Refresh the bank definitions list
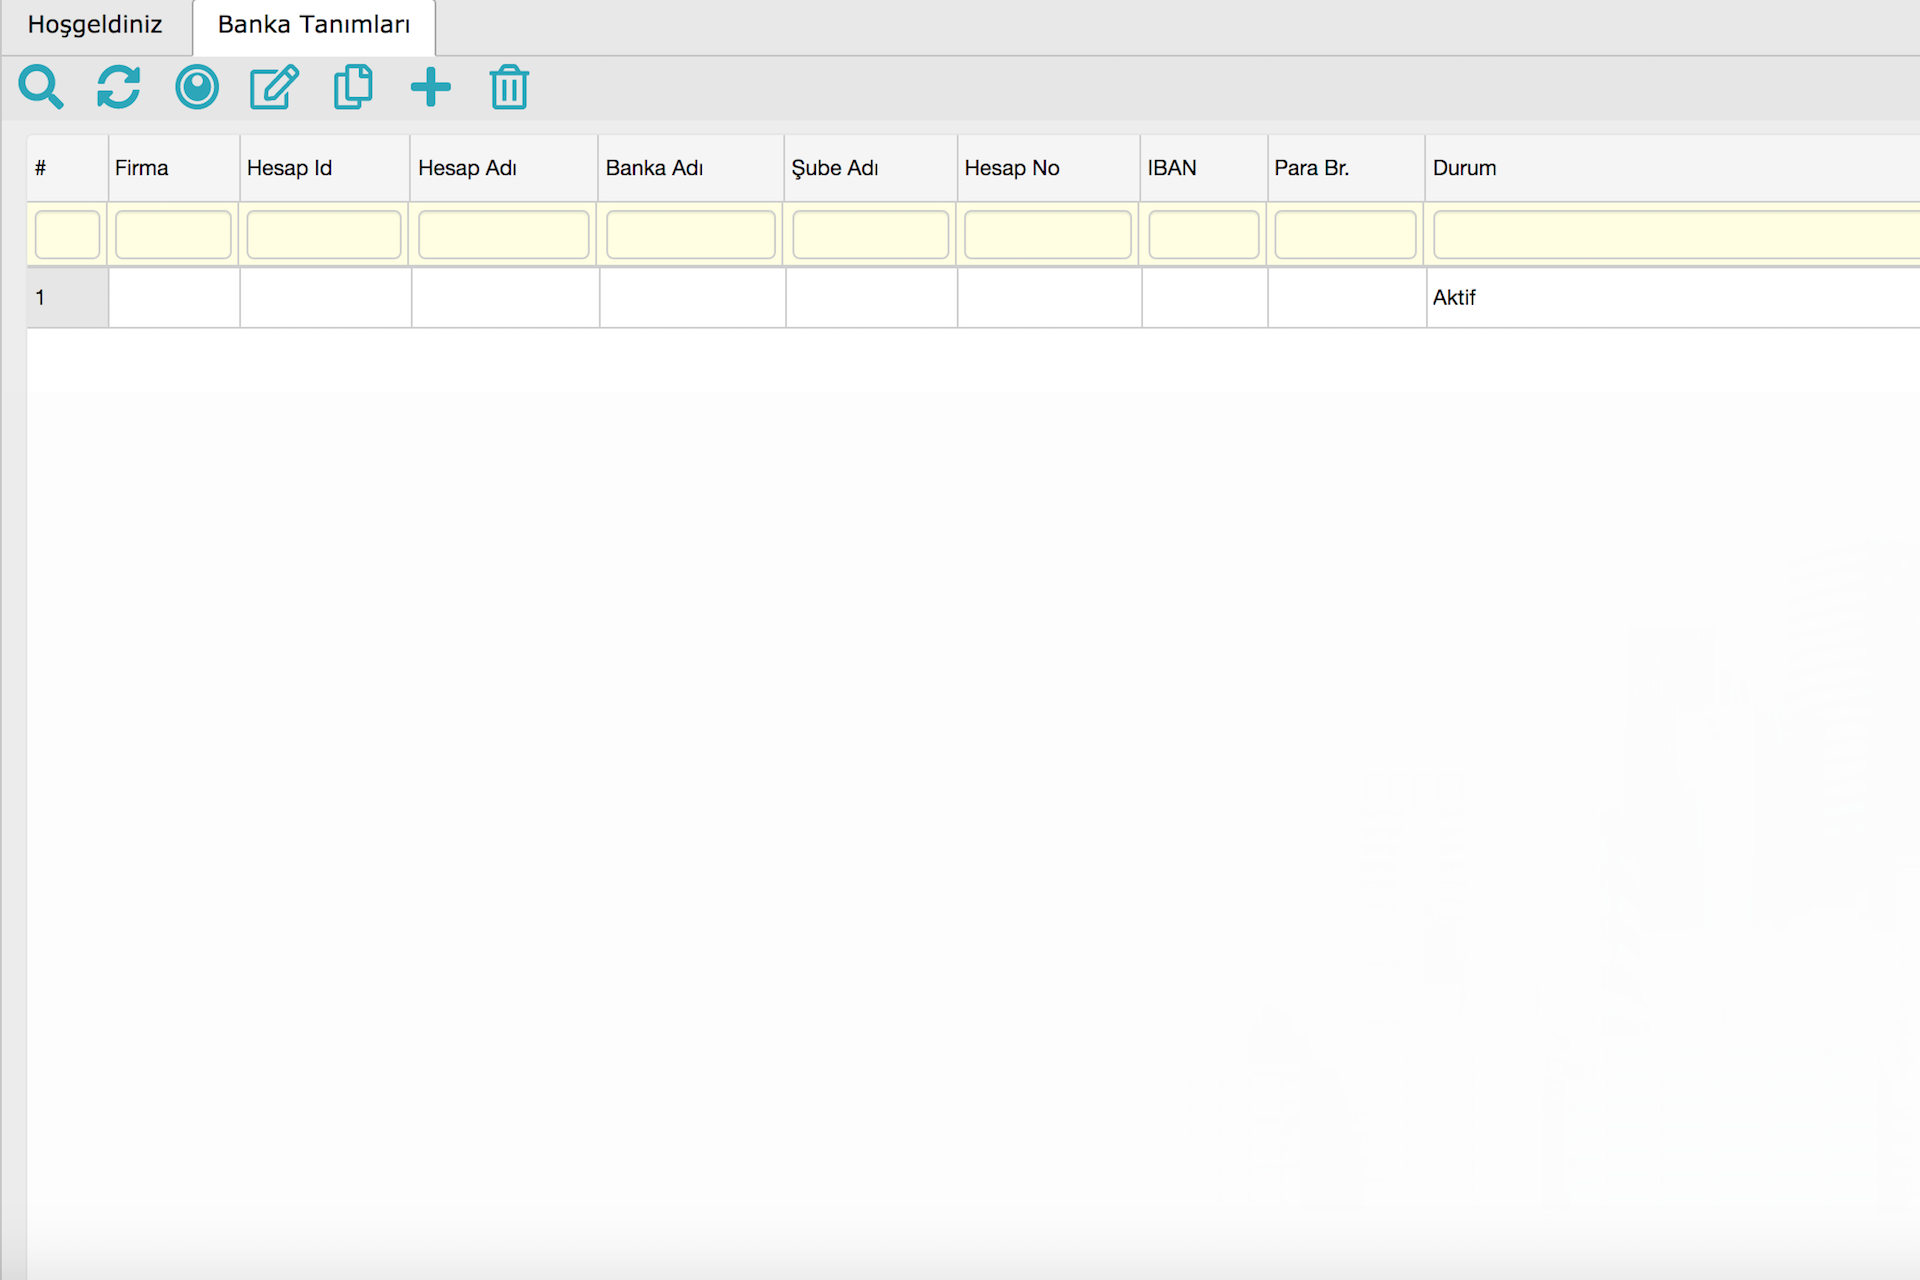This screenshot has height=1280, width=1920. pyautogui.click(x=118, y=87)
